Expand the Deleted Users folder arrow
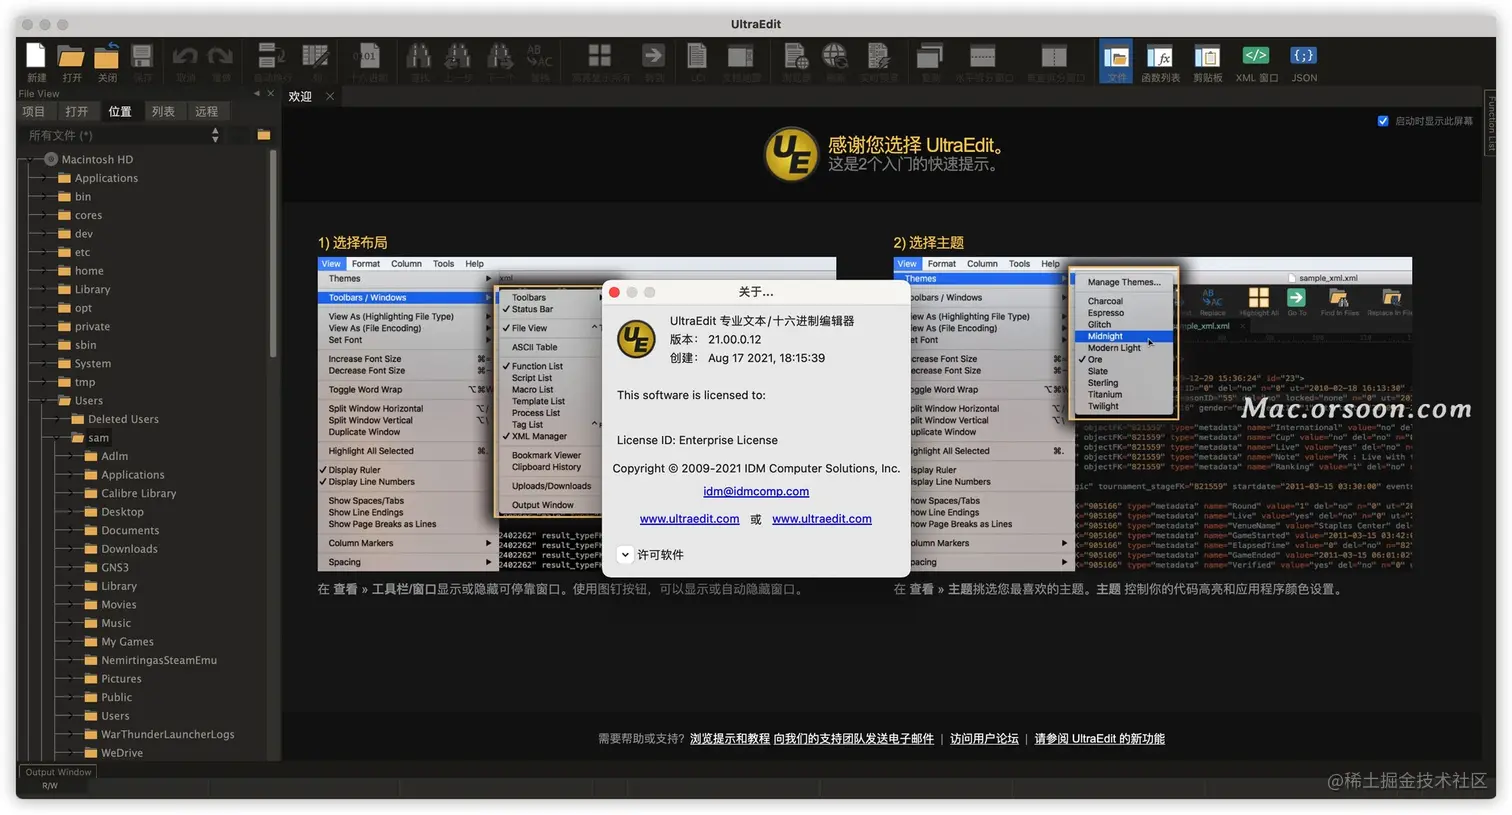Image resolution: width=1512 pixels, height=815 pixels. tap(59, 419)
